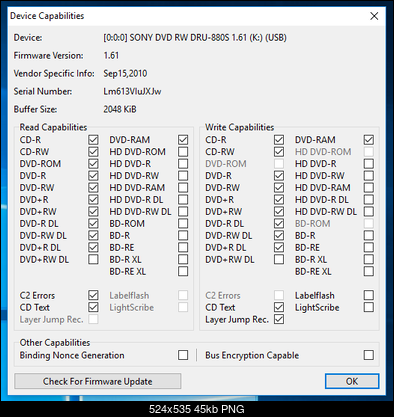Toggle DVD+R DL checkbox under Write Capabilities

(x=279, y=248)
